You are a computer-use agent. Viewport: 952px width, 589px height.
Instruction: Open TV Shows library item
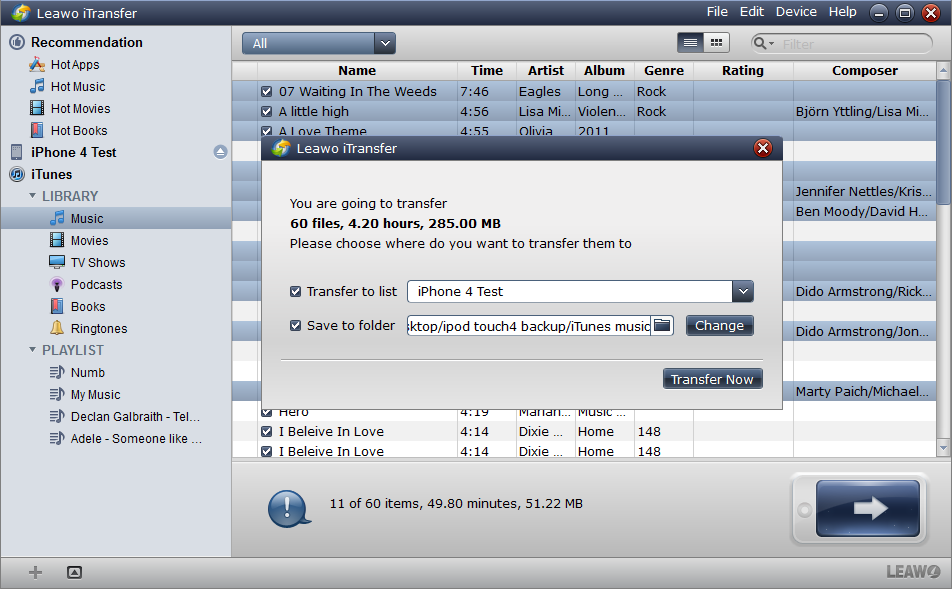click(x=98, y=262)
